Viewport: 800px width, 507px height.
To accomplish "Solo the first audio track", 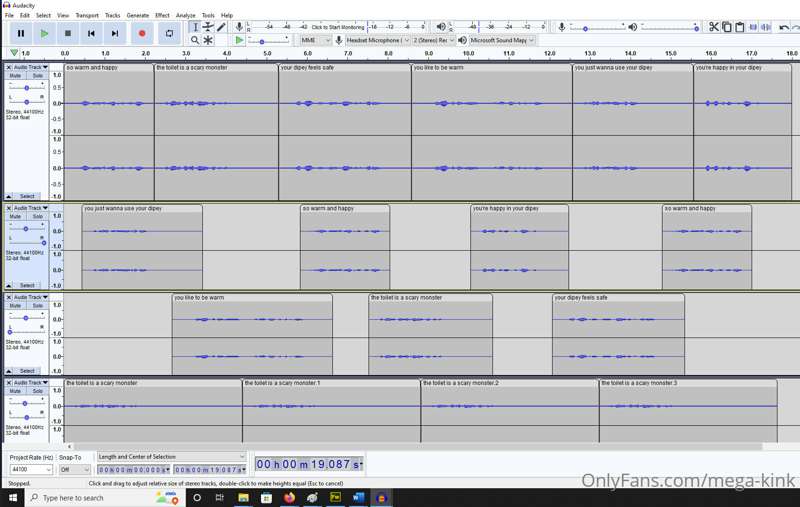I will point(37,75).
